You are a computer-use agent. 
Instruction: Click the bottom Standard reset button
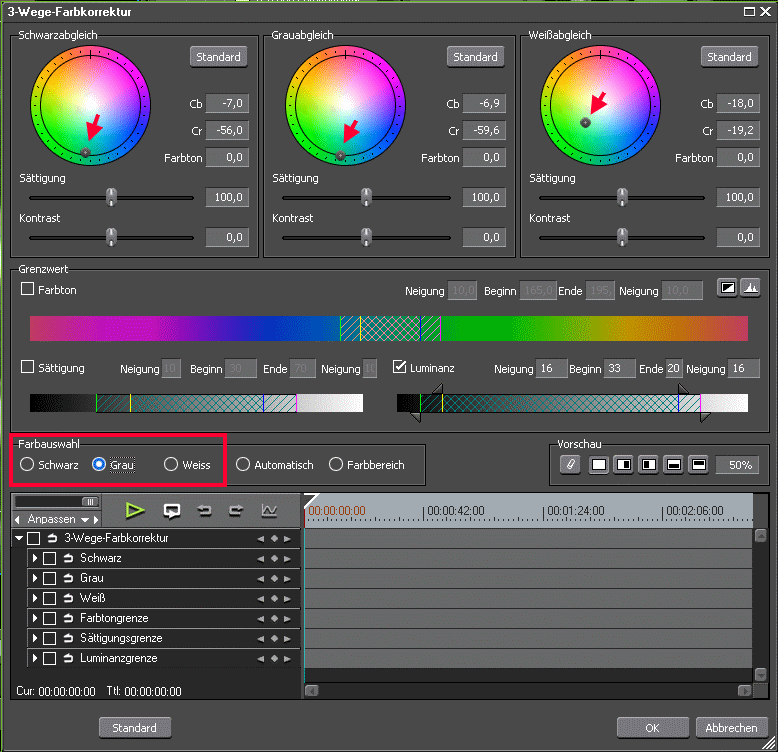[134, 728]
